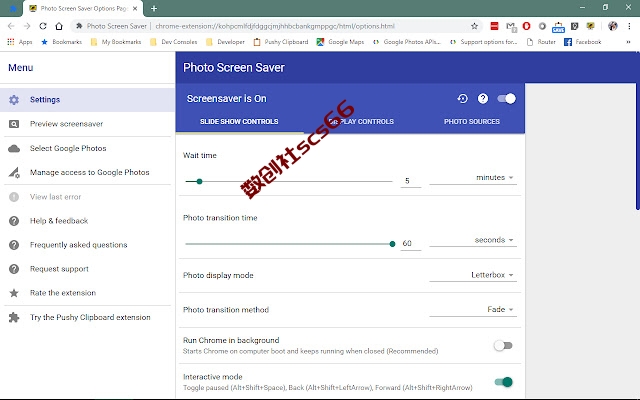
Task: Open Frequently asked questions
Action: 87,245
